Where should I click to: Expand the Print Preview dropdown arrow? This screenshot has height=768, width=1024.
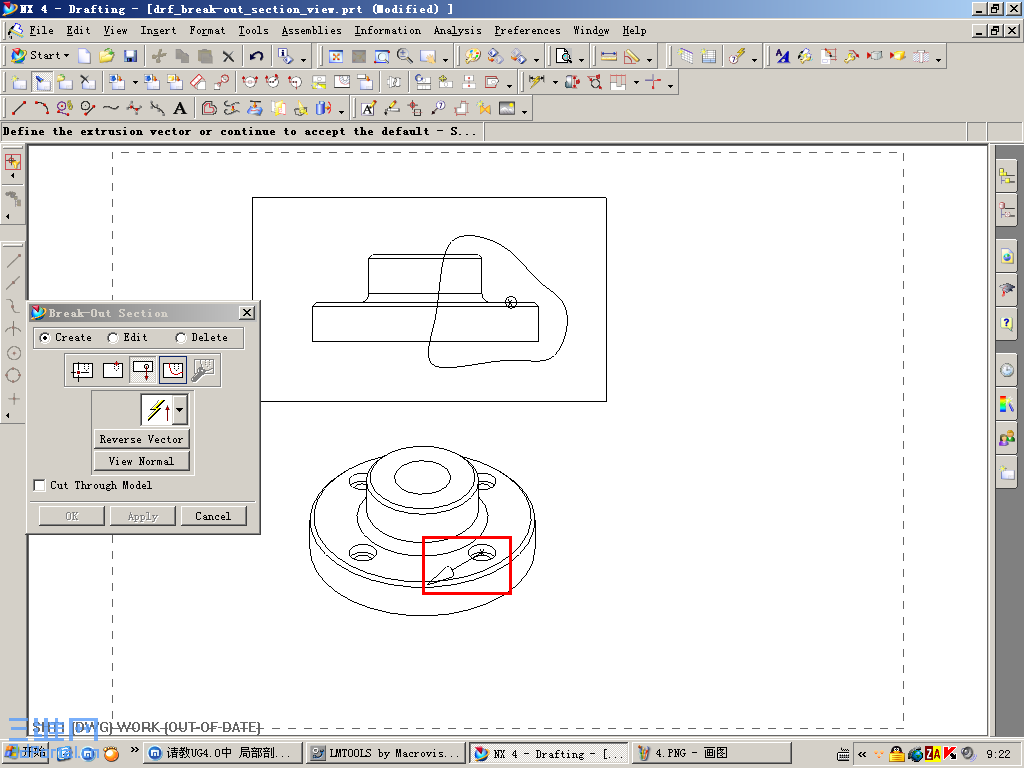[581, 59]
